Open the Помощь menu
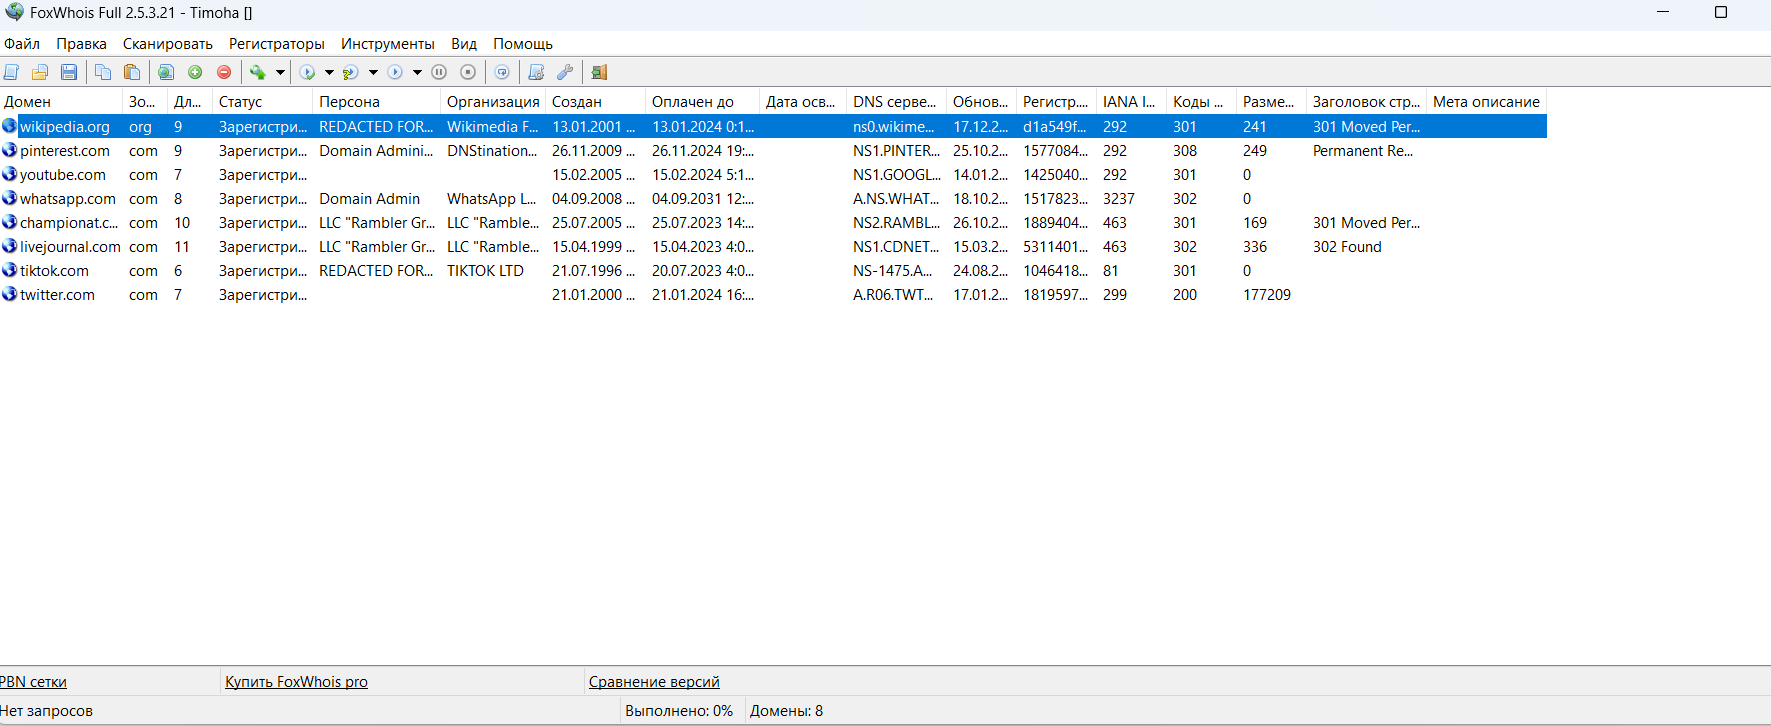 tap(523, 44)
